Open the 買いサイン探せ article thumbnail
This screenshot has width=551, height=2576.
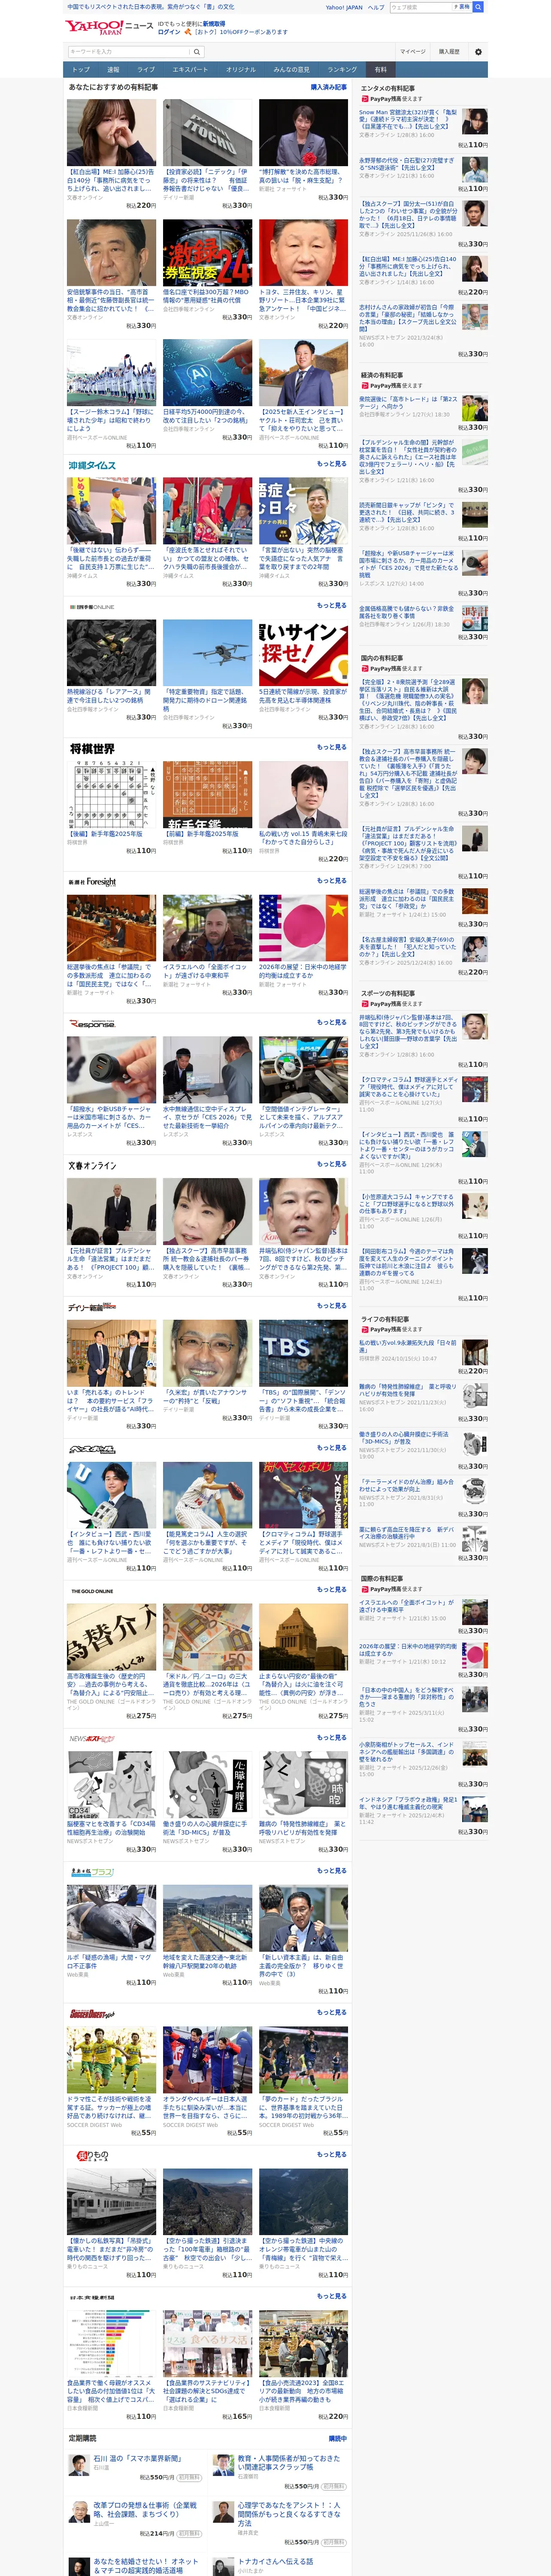click(x=303, y=653)
